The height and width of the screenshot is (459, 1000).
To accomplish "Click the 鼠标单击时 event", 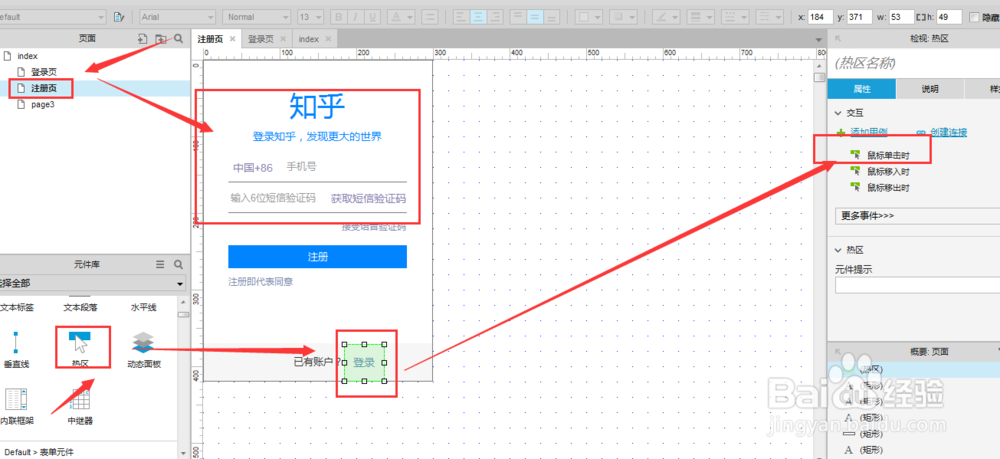I will click(x=888, y=155).
